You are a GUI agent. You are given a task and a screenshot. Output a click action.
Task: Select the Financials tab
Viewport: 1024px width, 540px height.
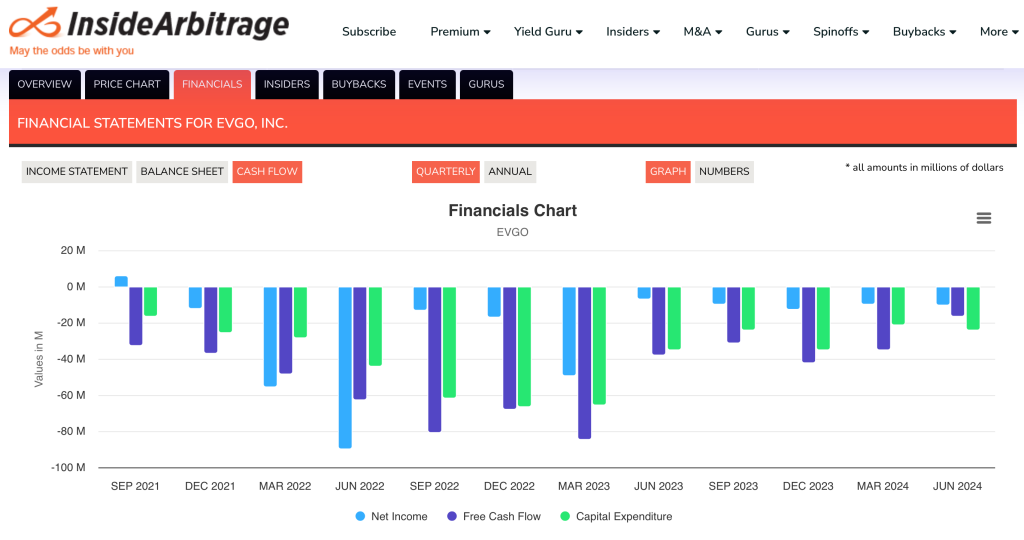[212, 84]
